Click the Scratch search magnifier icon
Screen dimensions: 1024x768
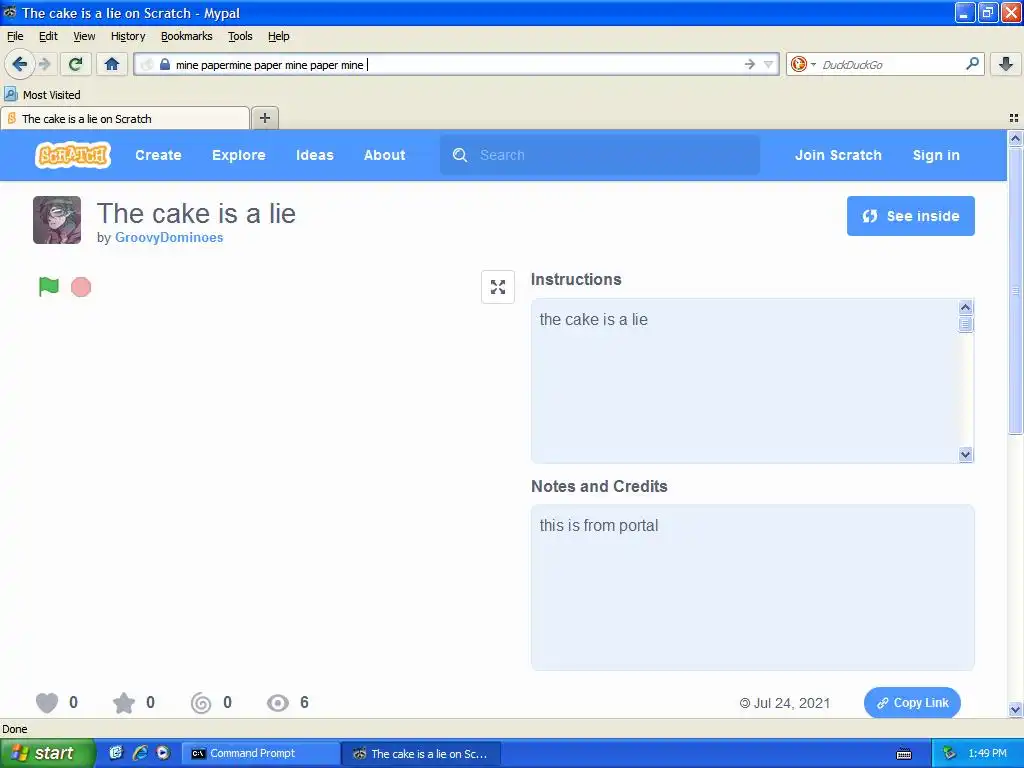[x=460, y=155]
